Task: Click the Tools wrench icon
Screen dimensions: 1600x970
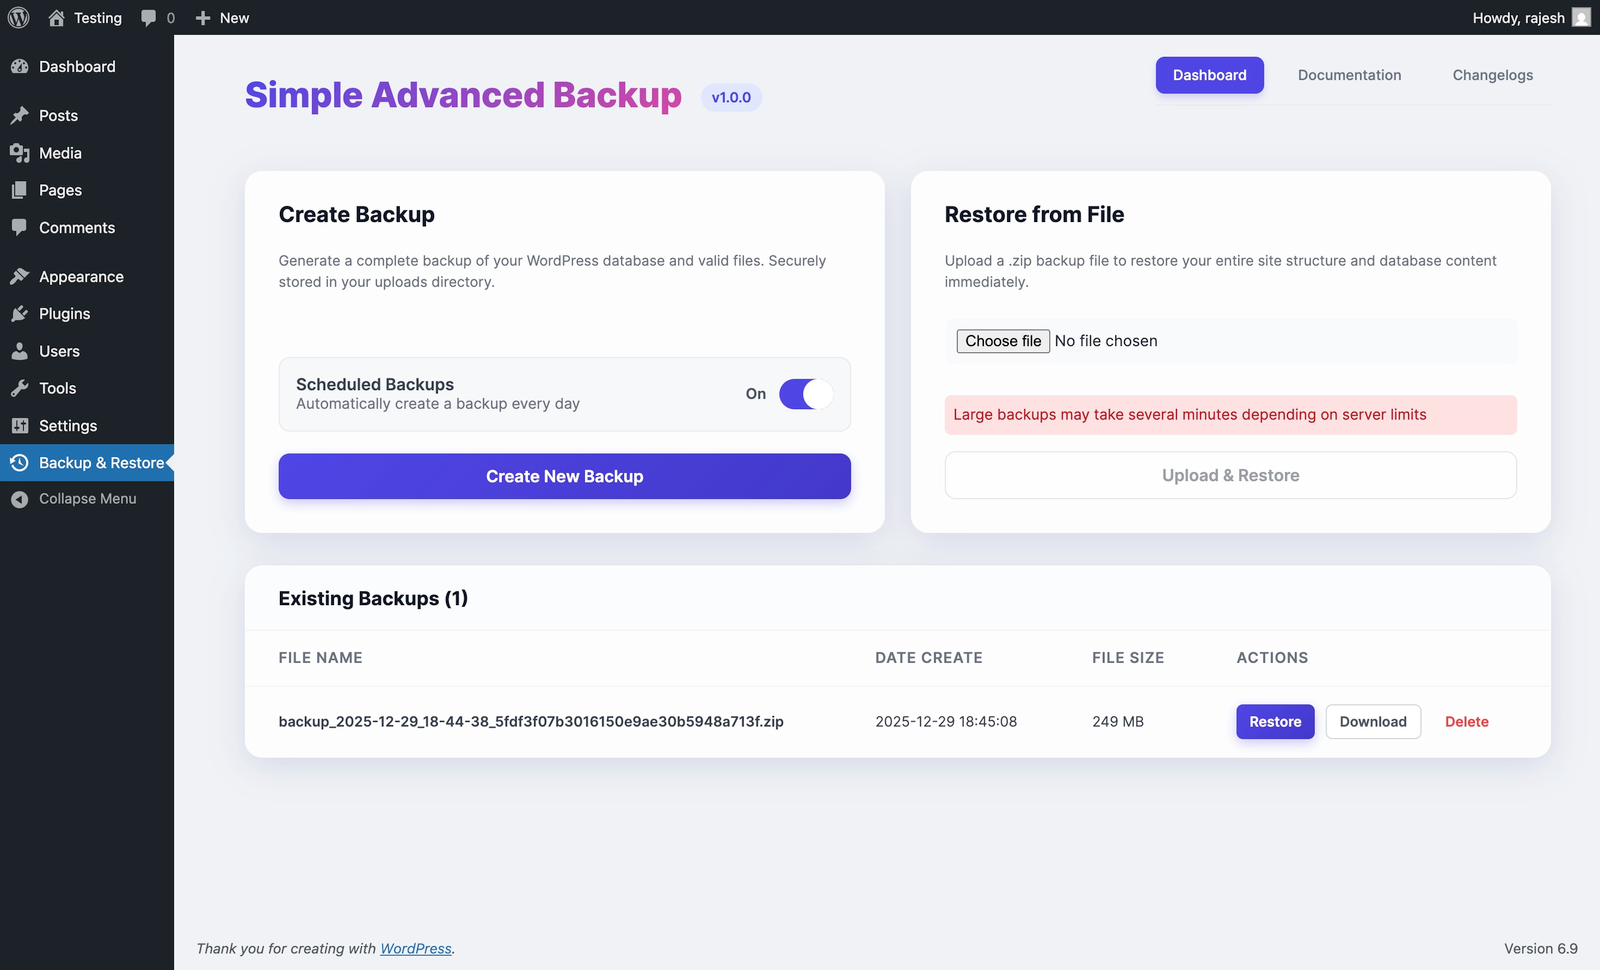Action: tap(20, 388)
